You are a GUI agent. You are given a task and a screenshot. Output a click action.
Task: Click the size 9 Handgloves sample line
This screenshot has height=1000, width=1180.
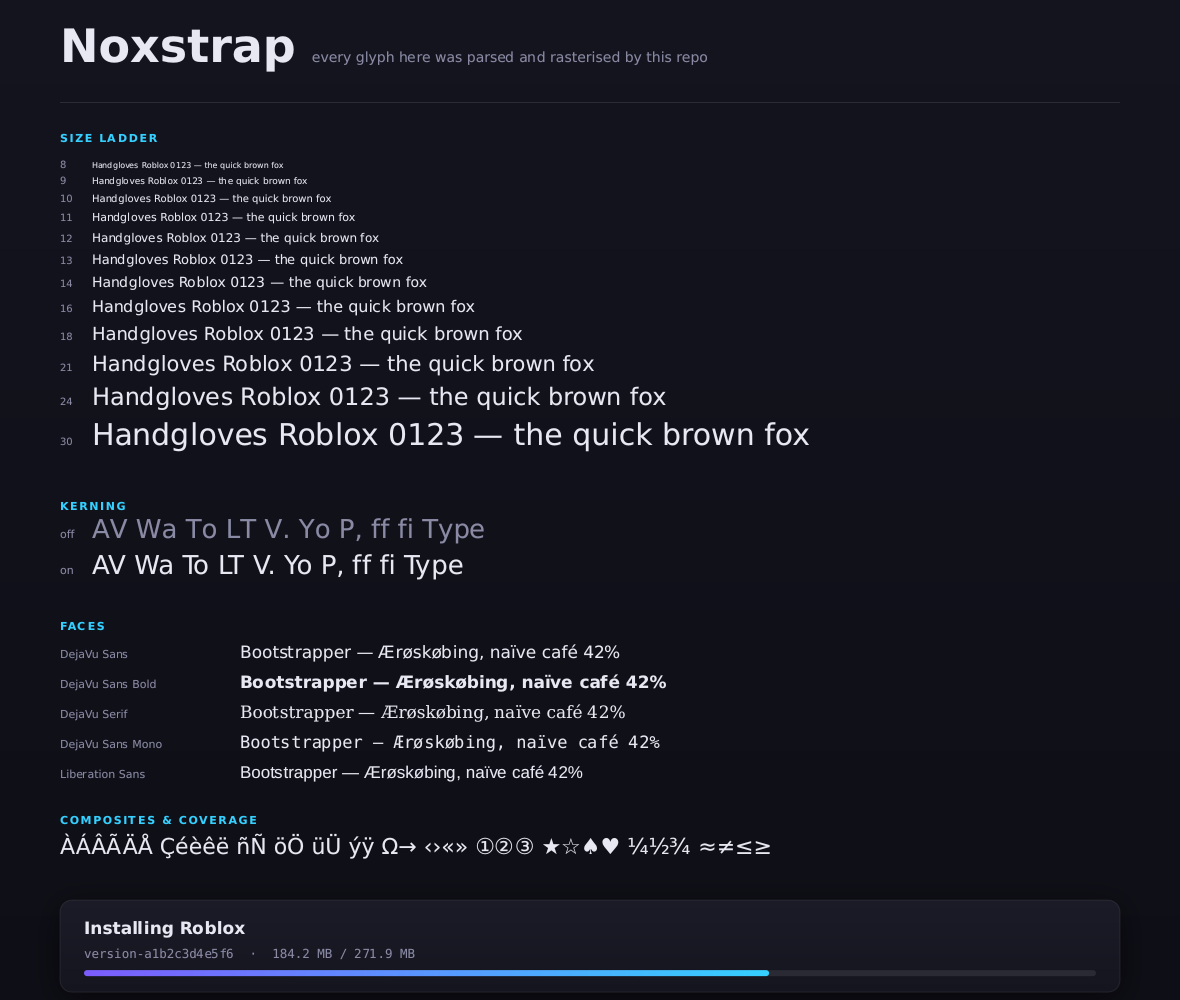tap(199, 181)
